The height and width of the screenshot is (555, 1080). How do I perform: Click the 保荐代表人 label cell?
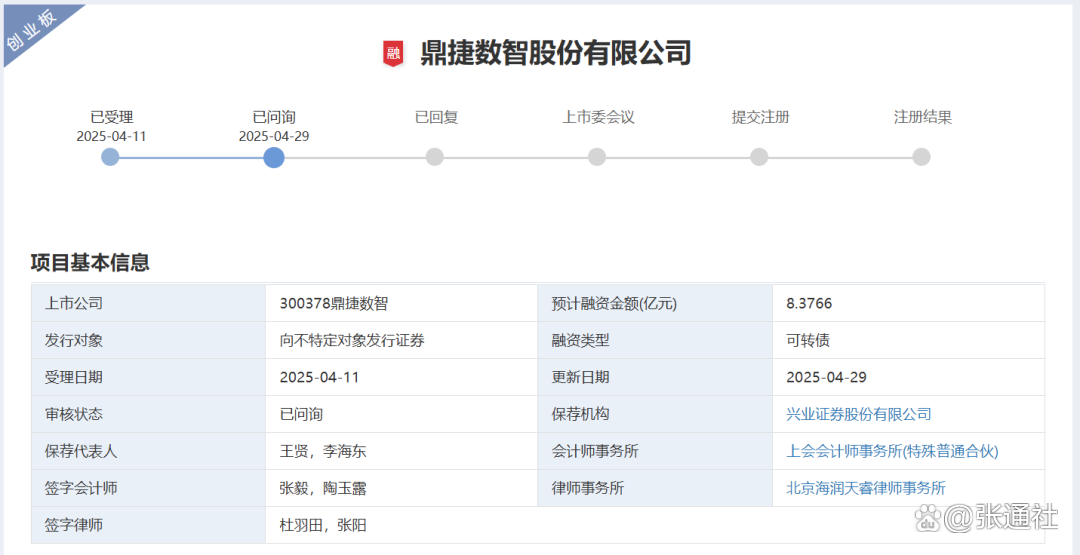[148, 452]
